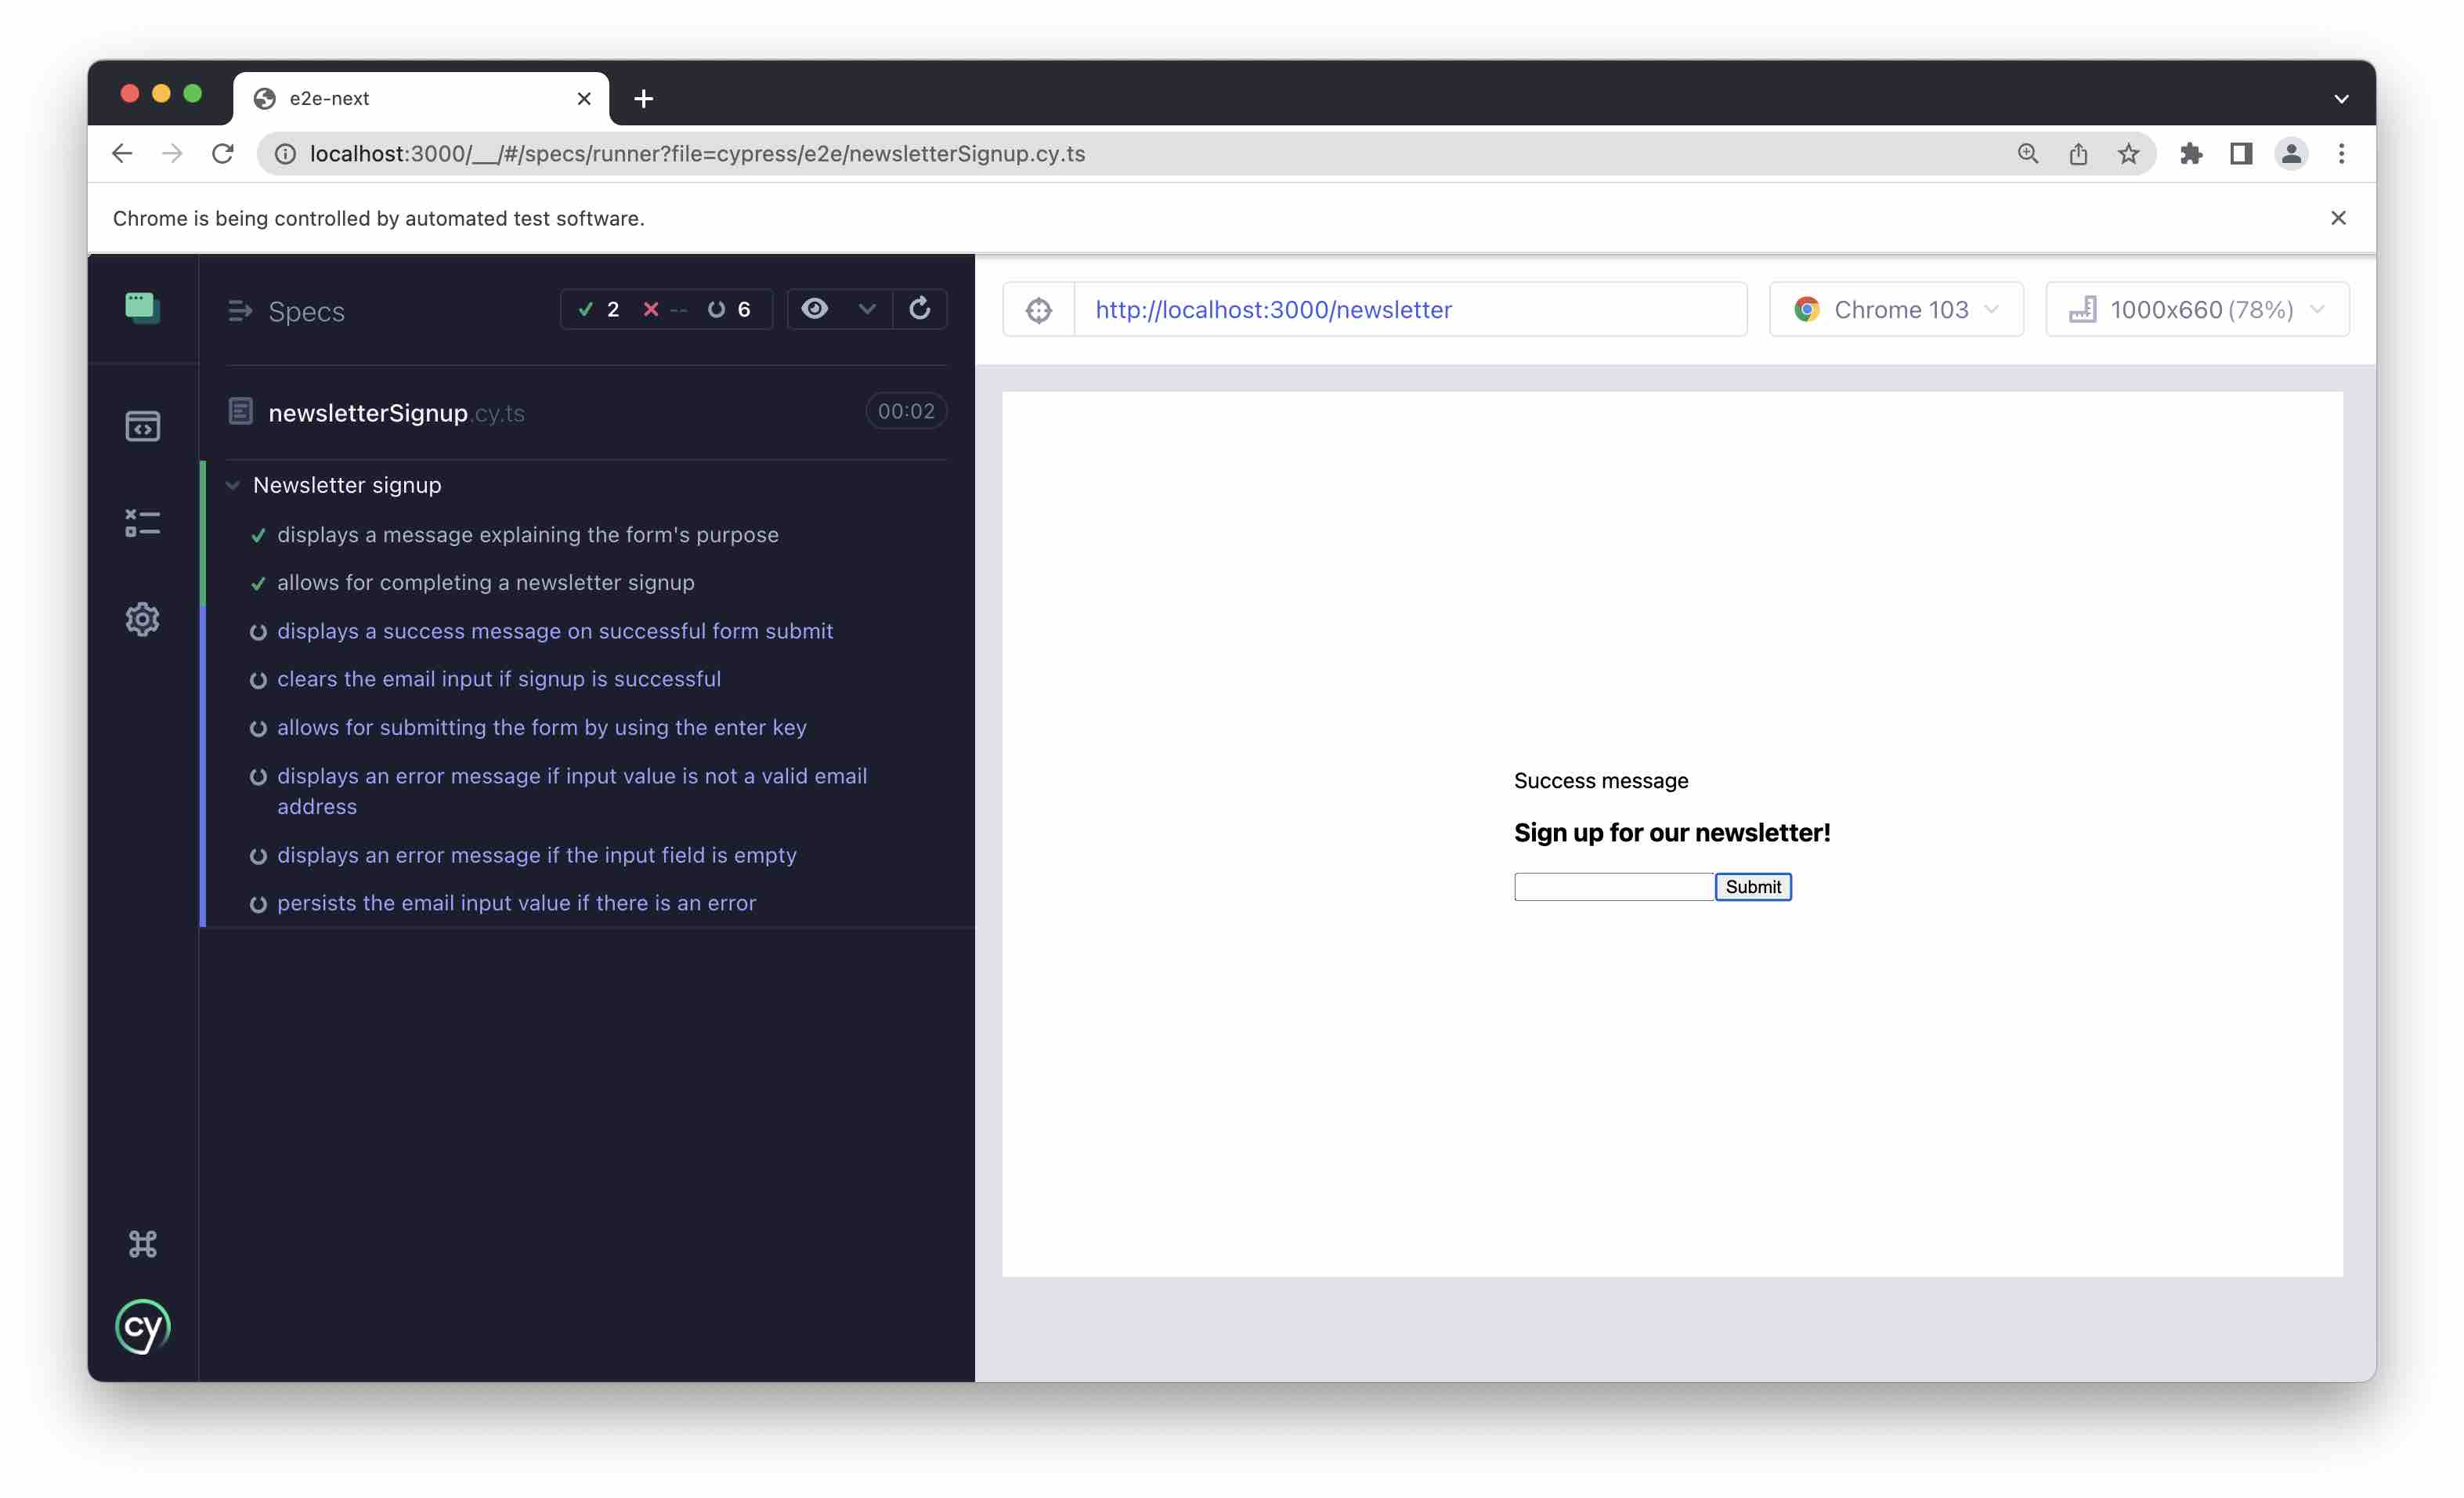Screen dimensions: 2464x1498
Task: Click the failed tests count indicator
Action: pos(664,309)
